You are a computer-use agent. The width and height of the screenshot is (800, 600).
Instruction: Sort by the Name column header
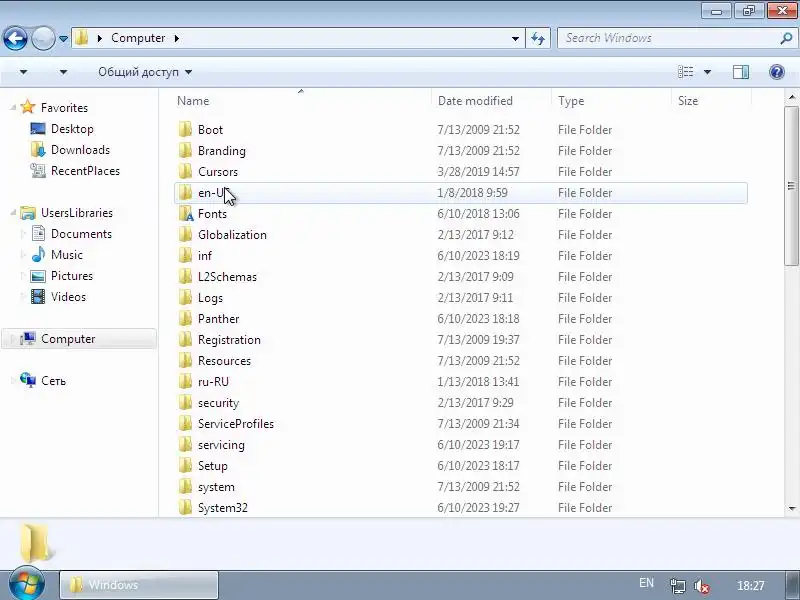pos(193,101)
